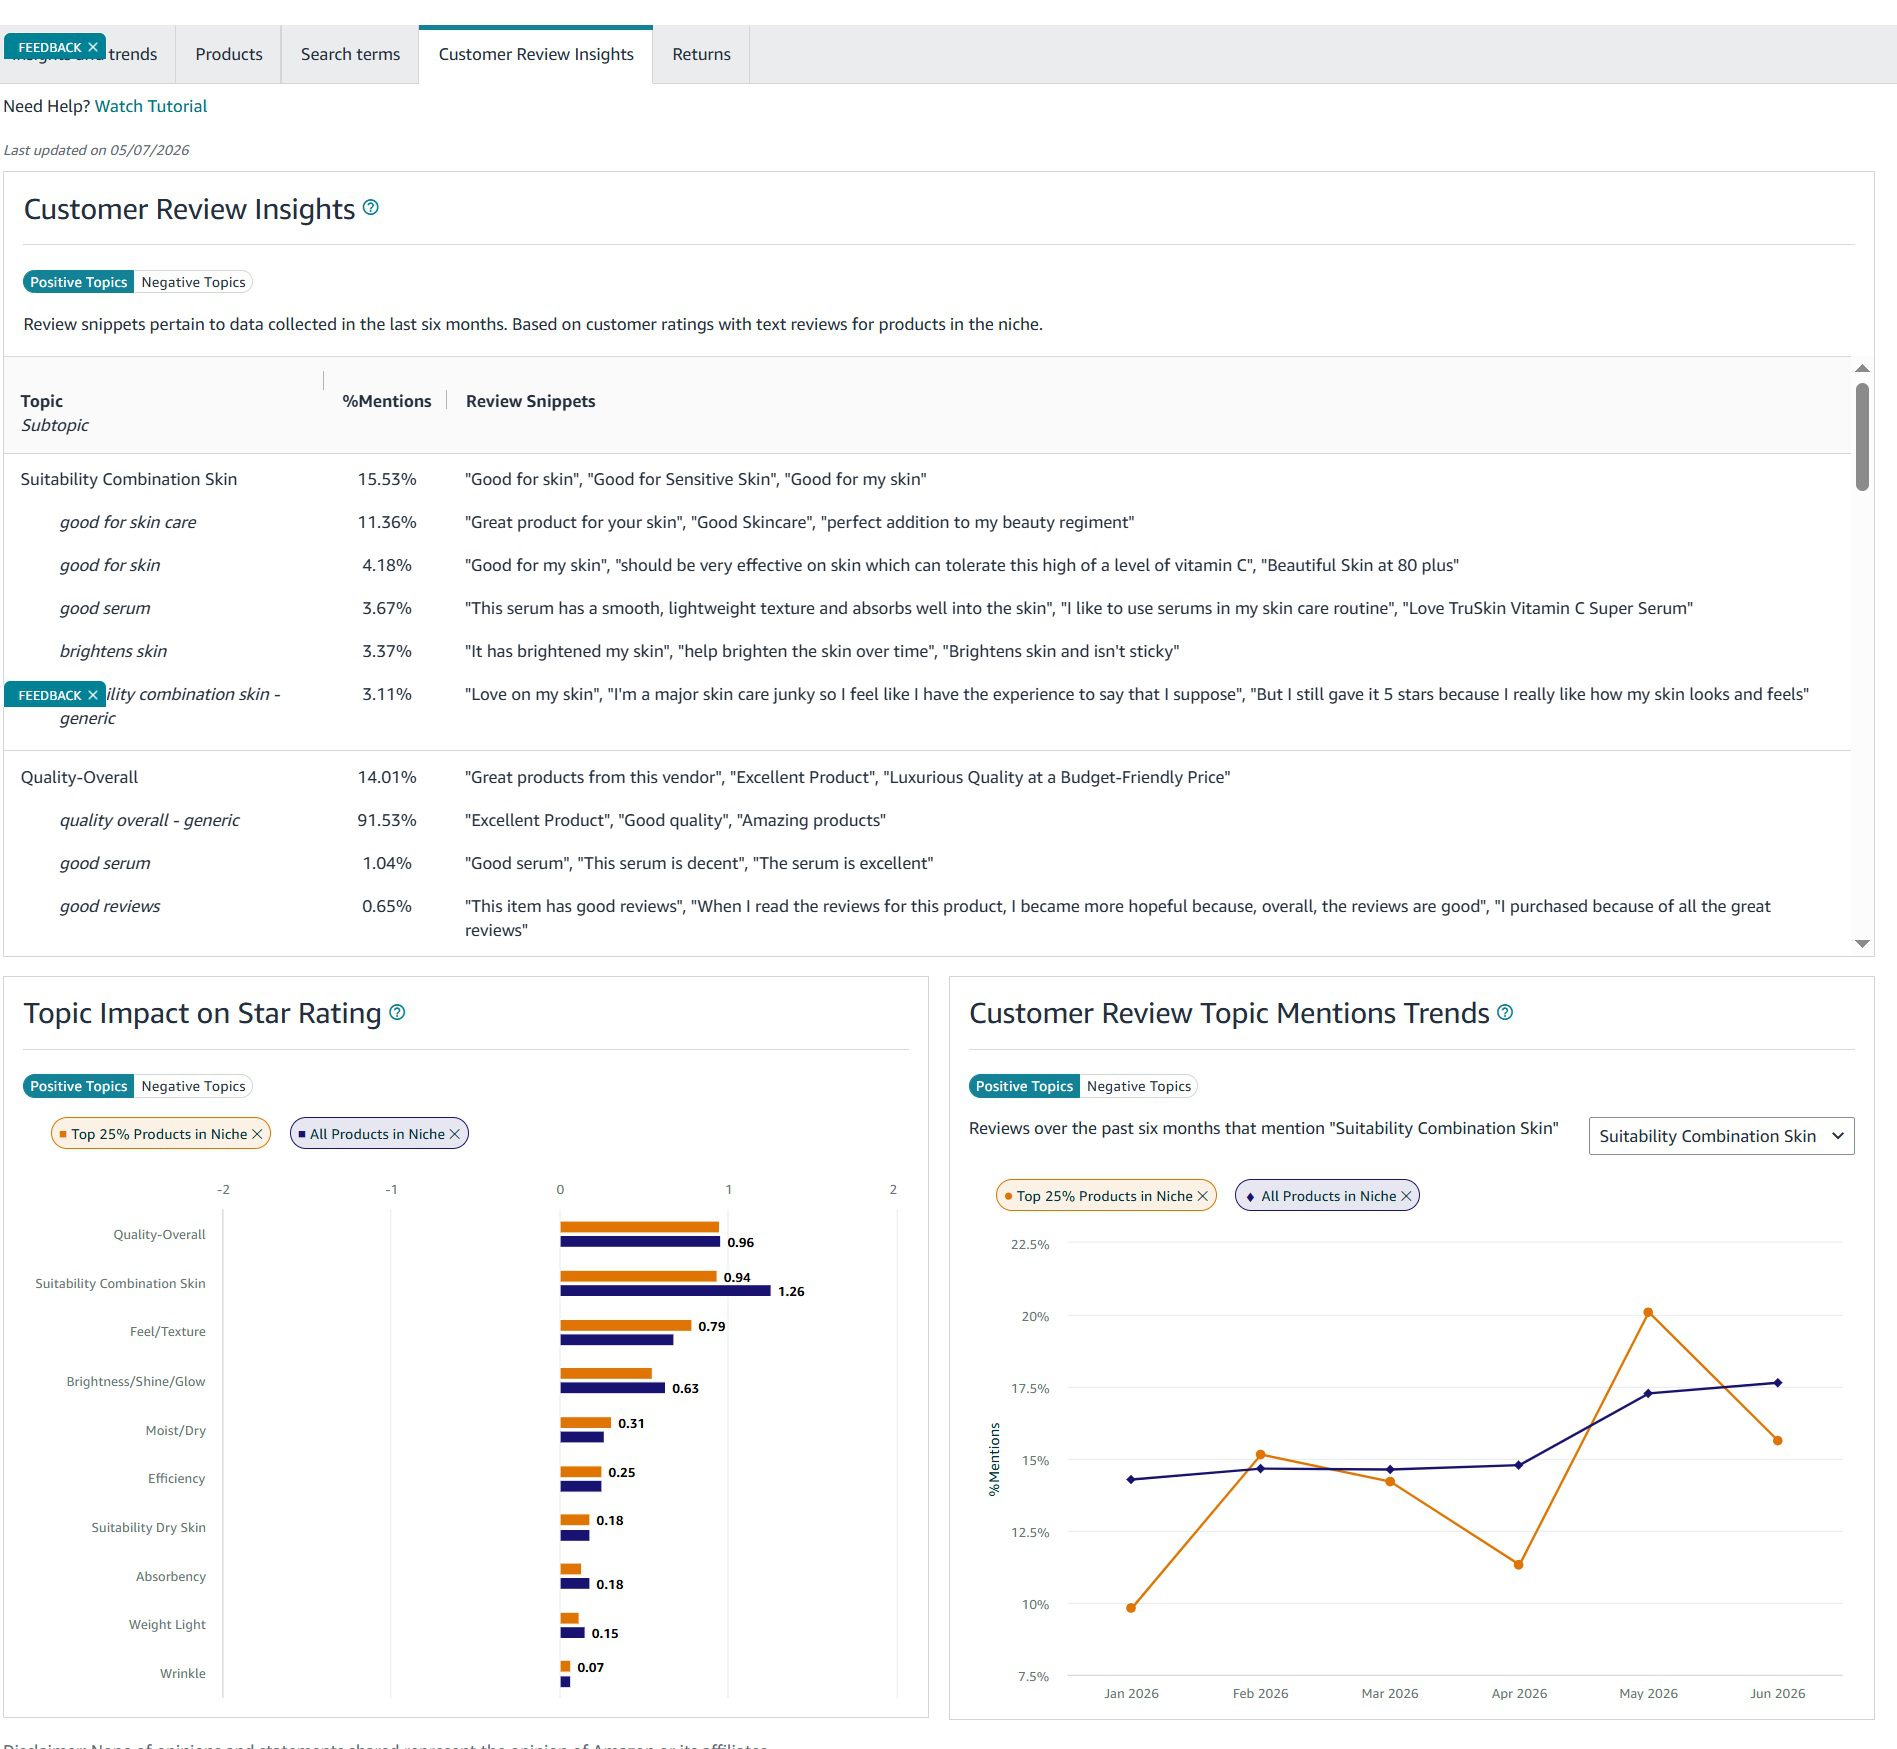The height and width of the screenshot is (1749, 1897).
Task: Click the table scroll up arrow
Action: tap(1862, 369)
